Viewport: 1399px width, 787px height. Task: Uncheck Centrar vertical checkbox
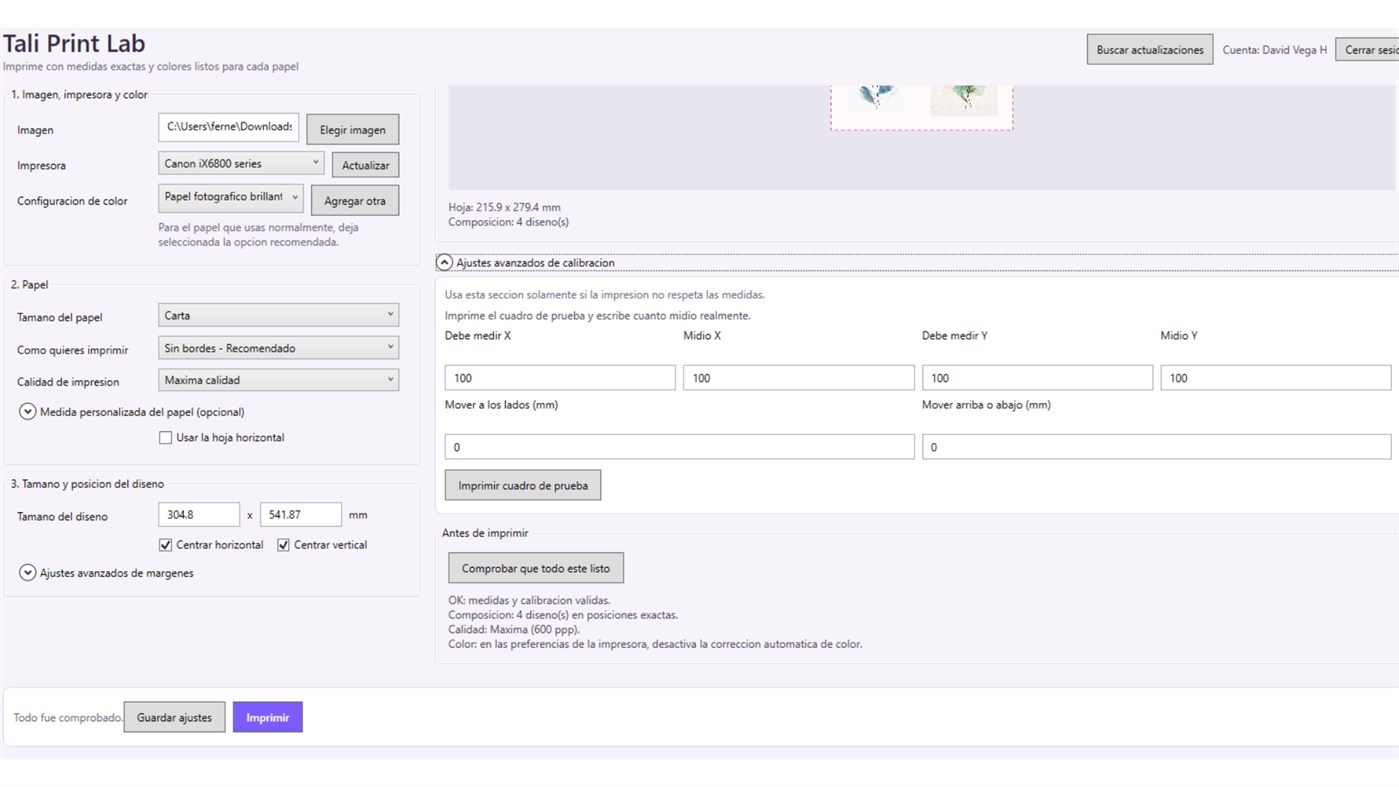click(x=284, y=545)
